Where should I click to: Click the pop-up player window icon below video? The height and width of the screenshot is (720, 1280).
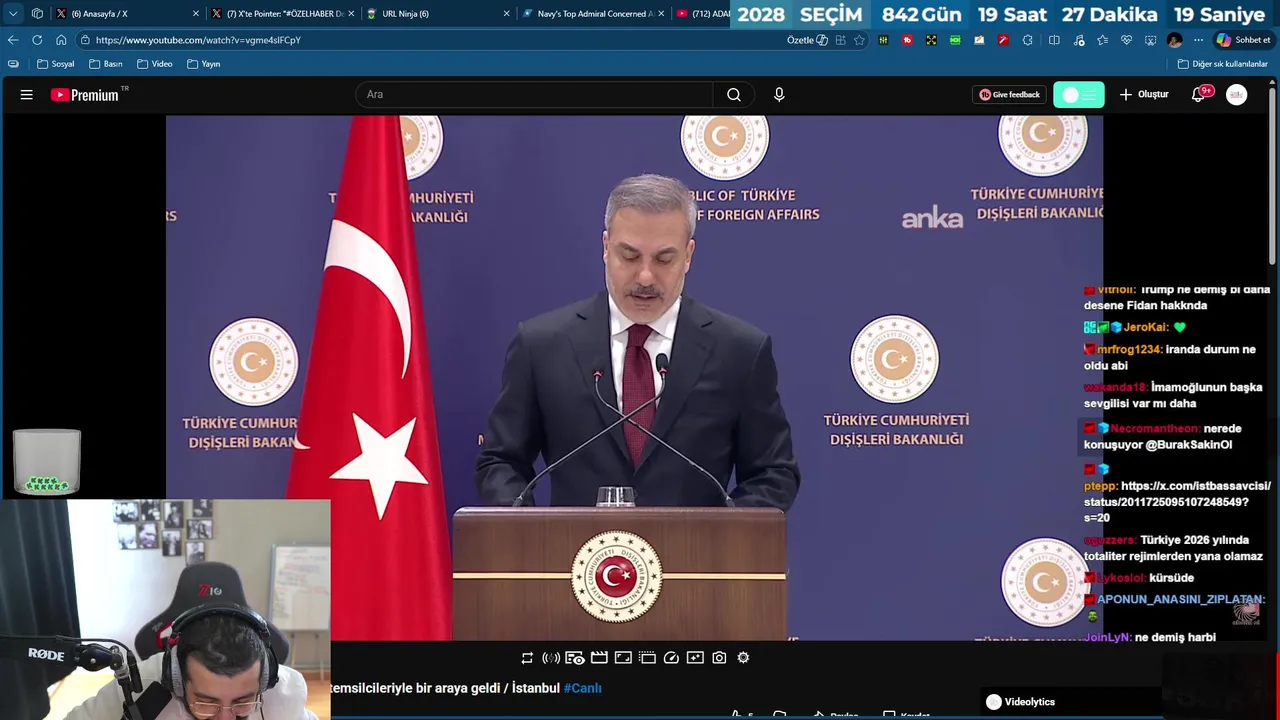point(647,658)
